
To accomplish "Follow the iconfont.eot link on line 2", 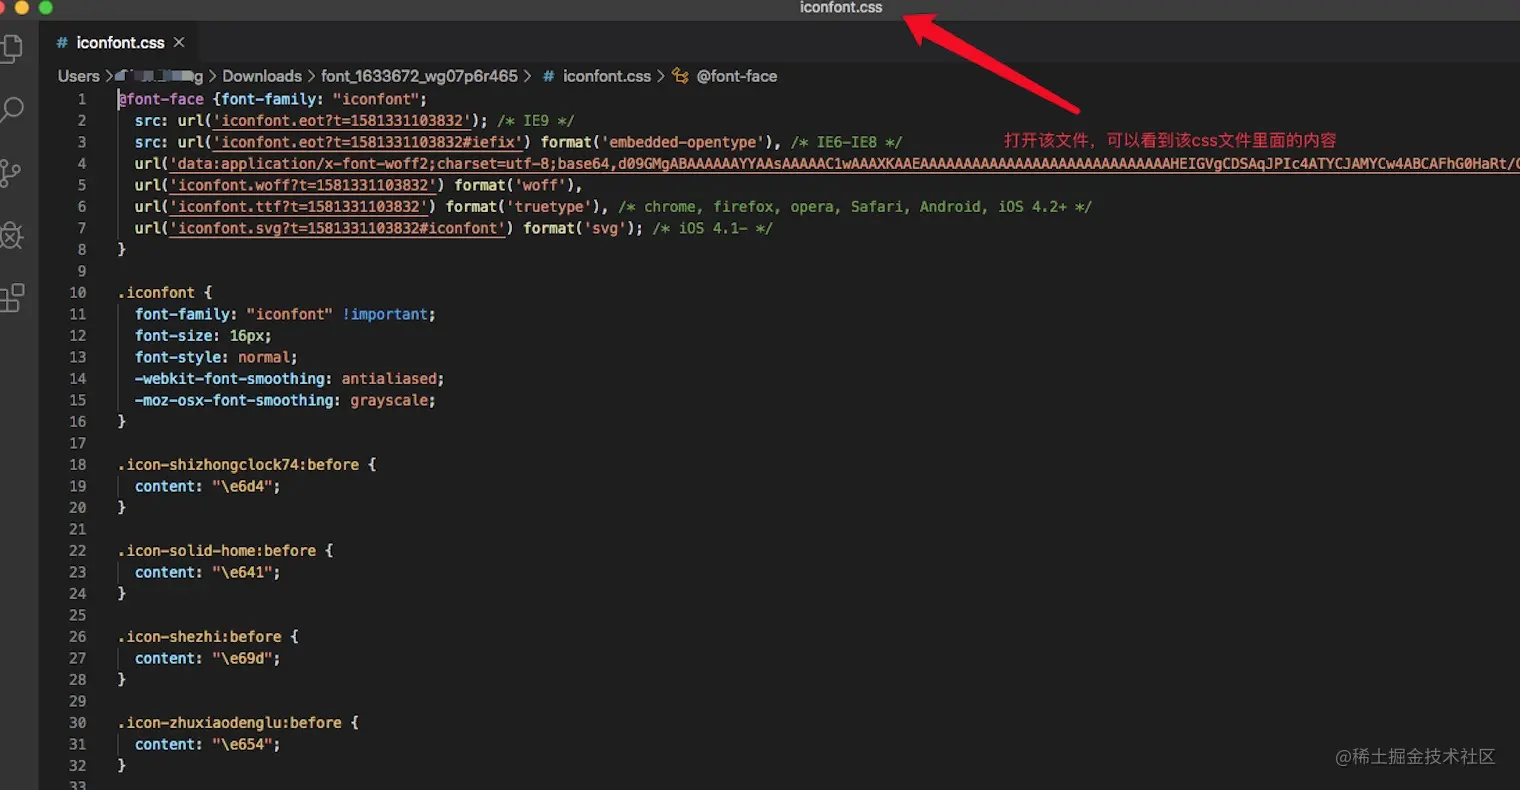I will (340, 121).
